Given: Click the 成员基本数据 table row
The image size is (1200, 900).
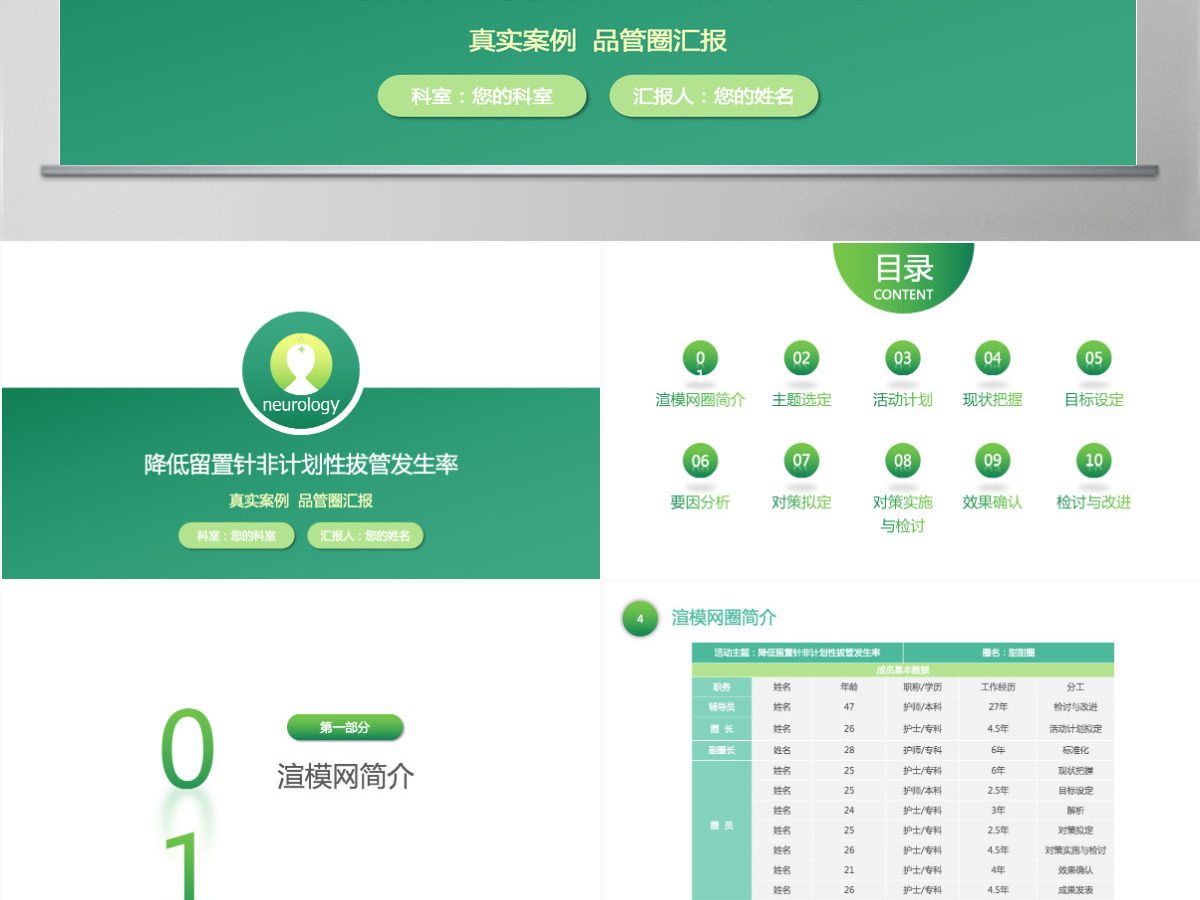Looking at the screenshot, I should pos(903,670).
